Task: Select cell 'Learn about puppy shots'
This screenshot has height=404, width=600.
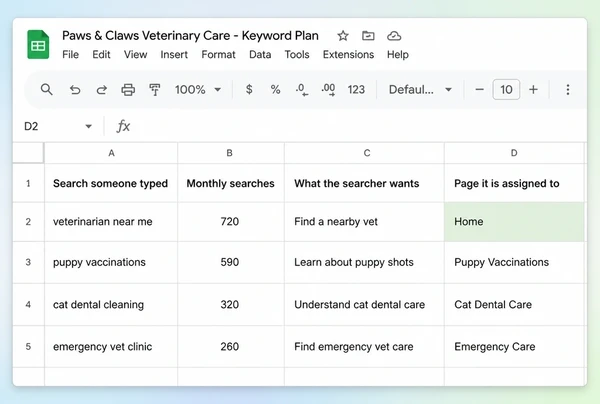Action: tap(364, 262)
